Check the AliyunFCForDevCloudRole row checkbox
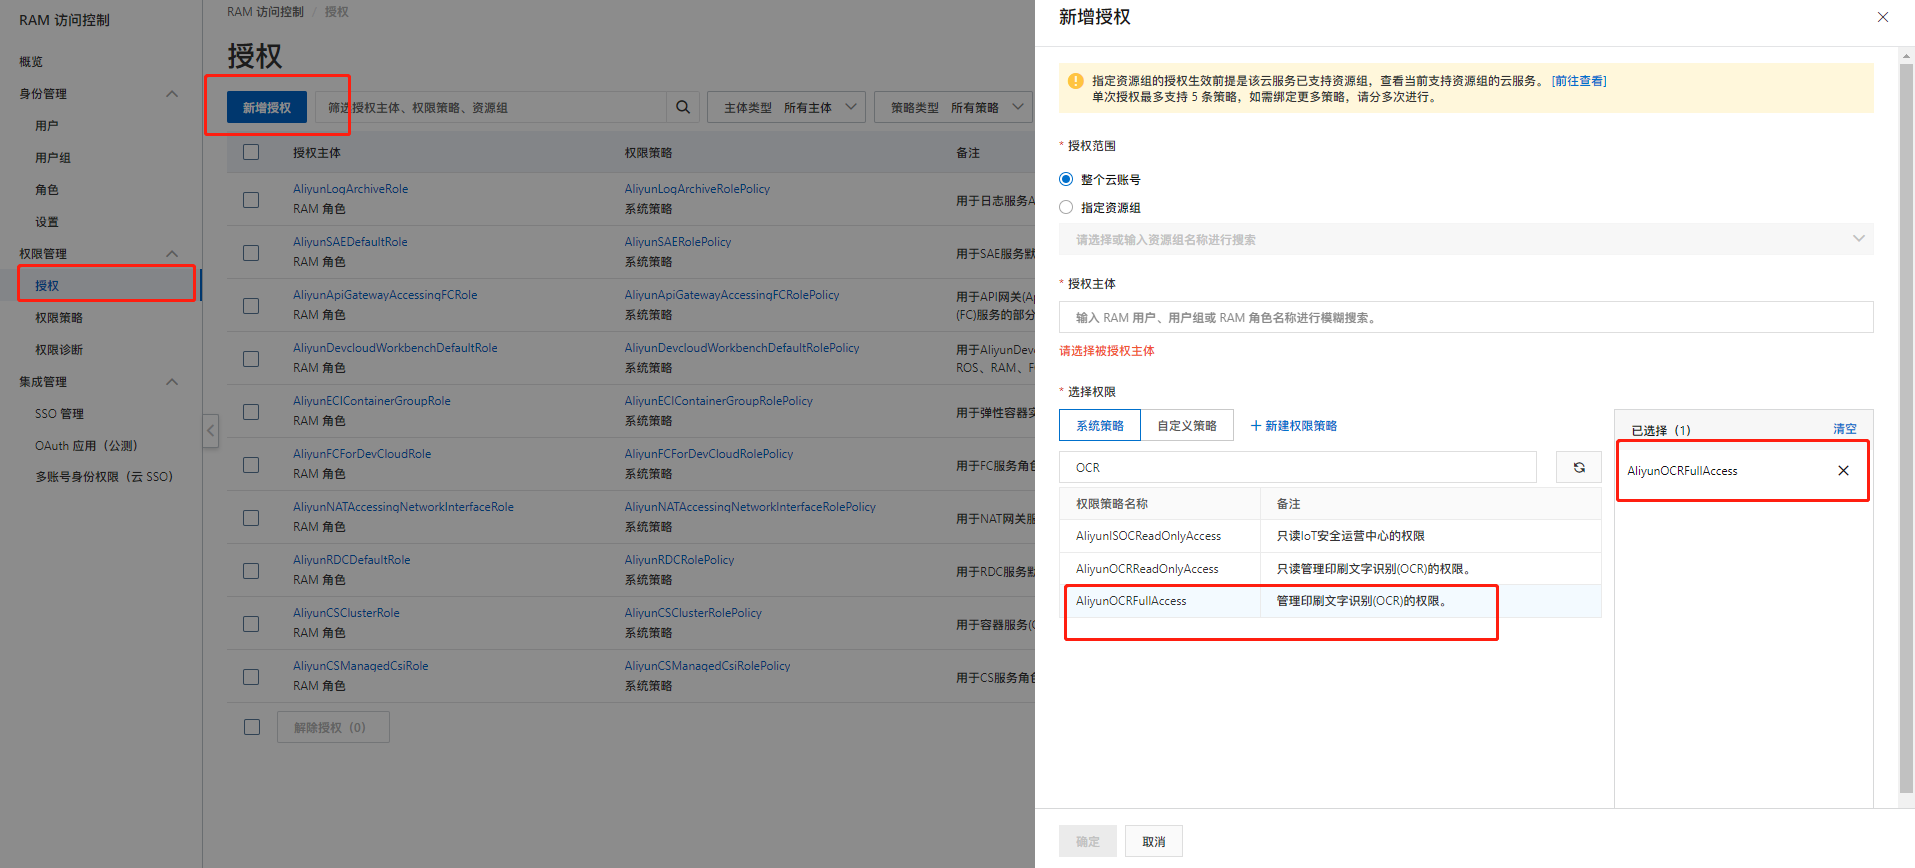Image resolution: width=1915 pixels, height=868 pixels. click(x=251, y=464)
